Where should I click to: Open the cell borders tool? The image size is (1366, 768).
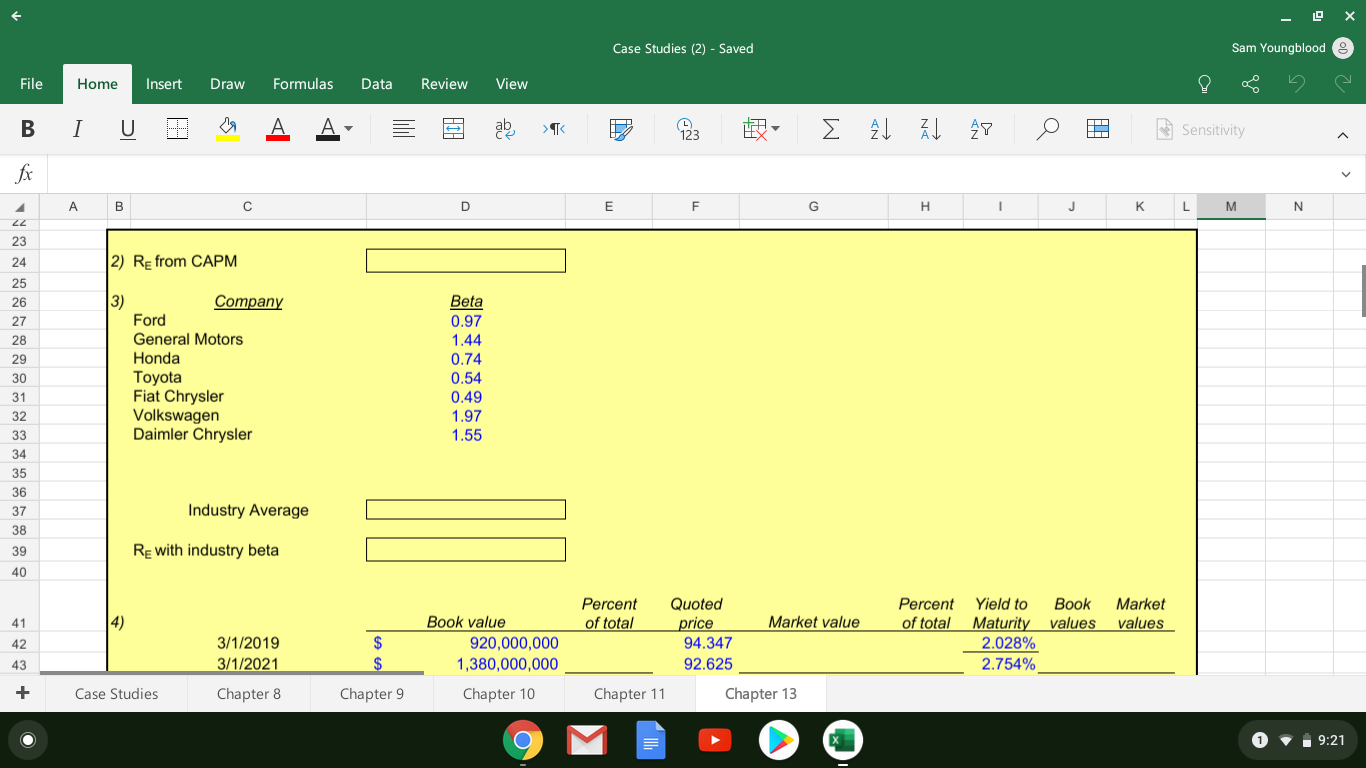tap(177, 130)
